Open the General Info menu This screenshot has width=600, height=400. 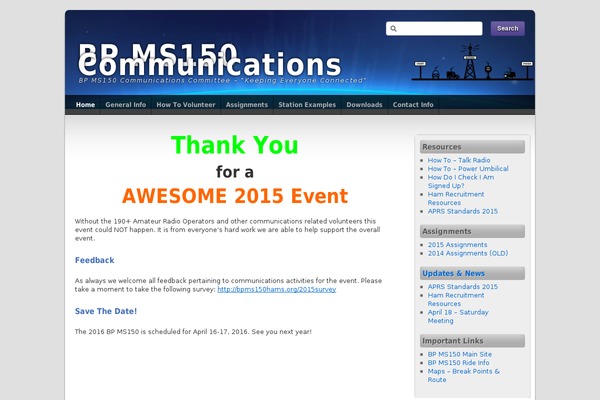[126, 104]
